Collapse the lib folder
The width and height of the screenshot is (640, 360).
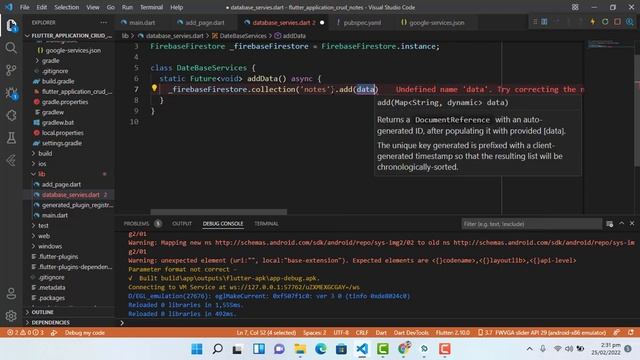coord(69,174)
